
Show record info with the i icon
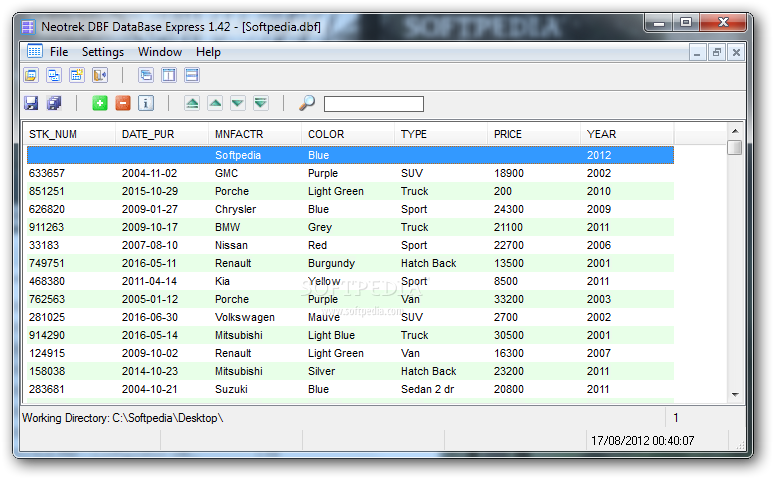click(146, 103)
